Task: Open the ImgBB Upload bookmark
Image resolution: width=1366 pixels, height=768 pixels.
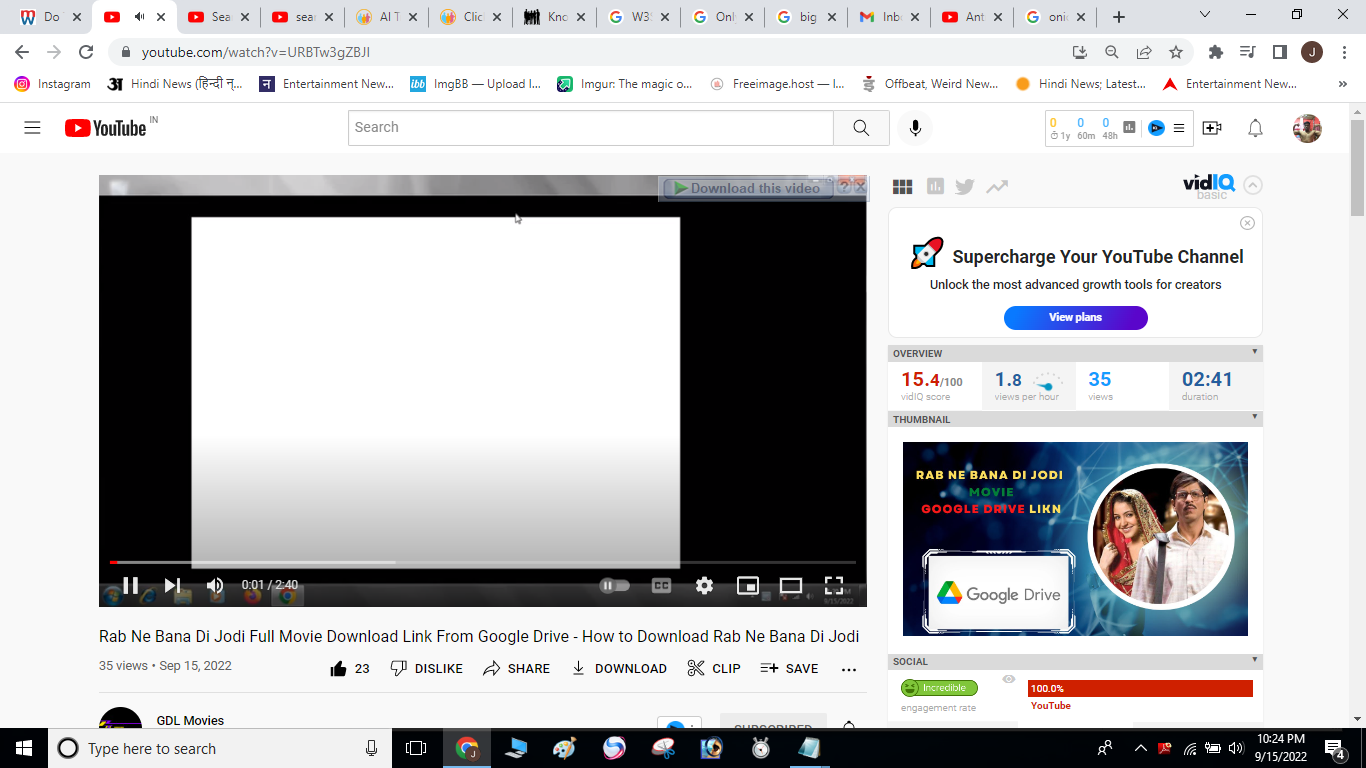Action: tap(476, 84)
